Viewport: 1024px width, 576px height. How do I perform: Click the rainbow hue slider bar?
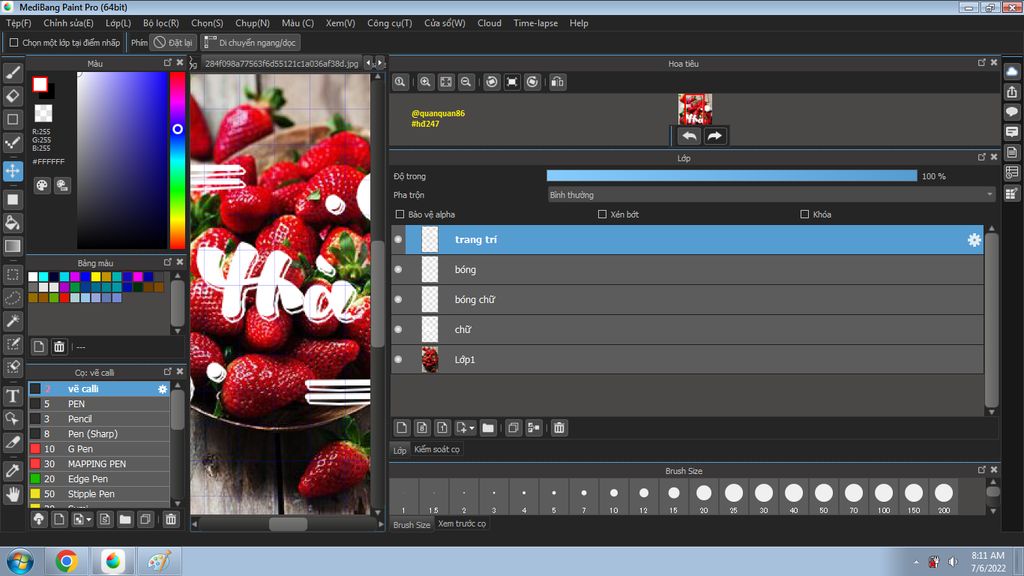(177, 160)
